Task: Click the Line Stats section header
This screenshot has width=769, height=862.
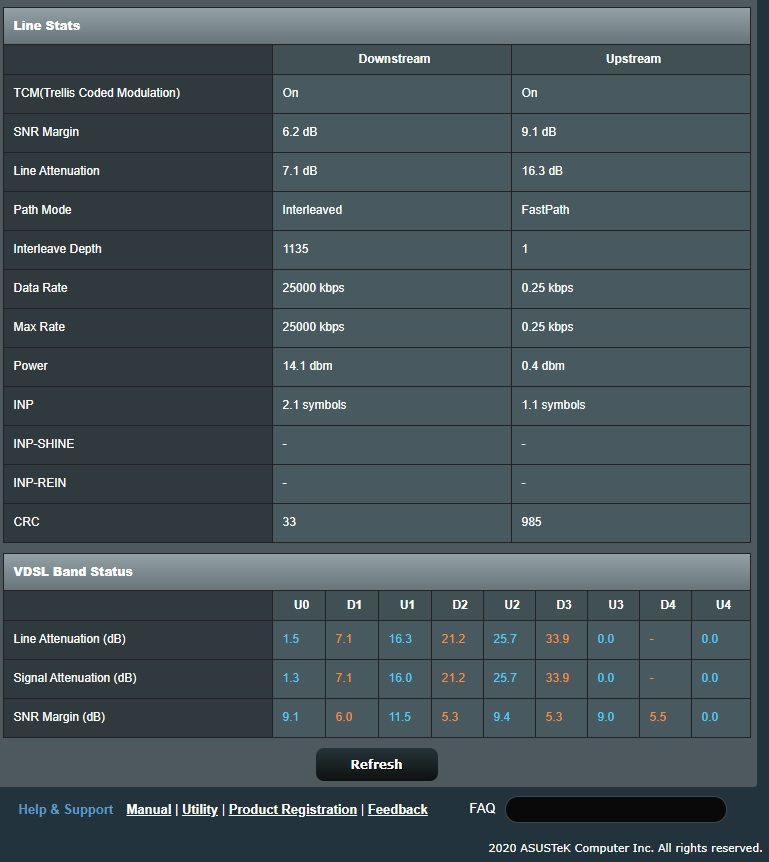Action: [x=47, y=25]
